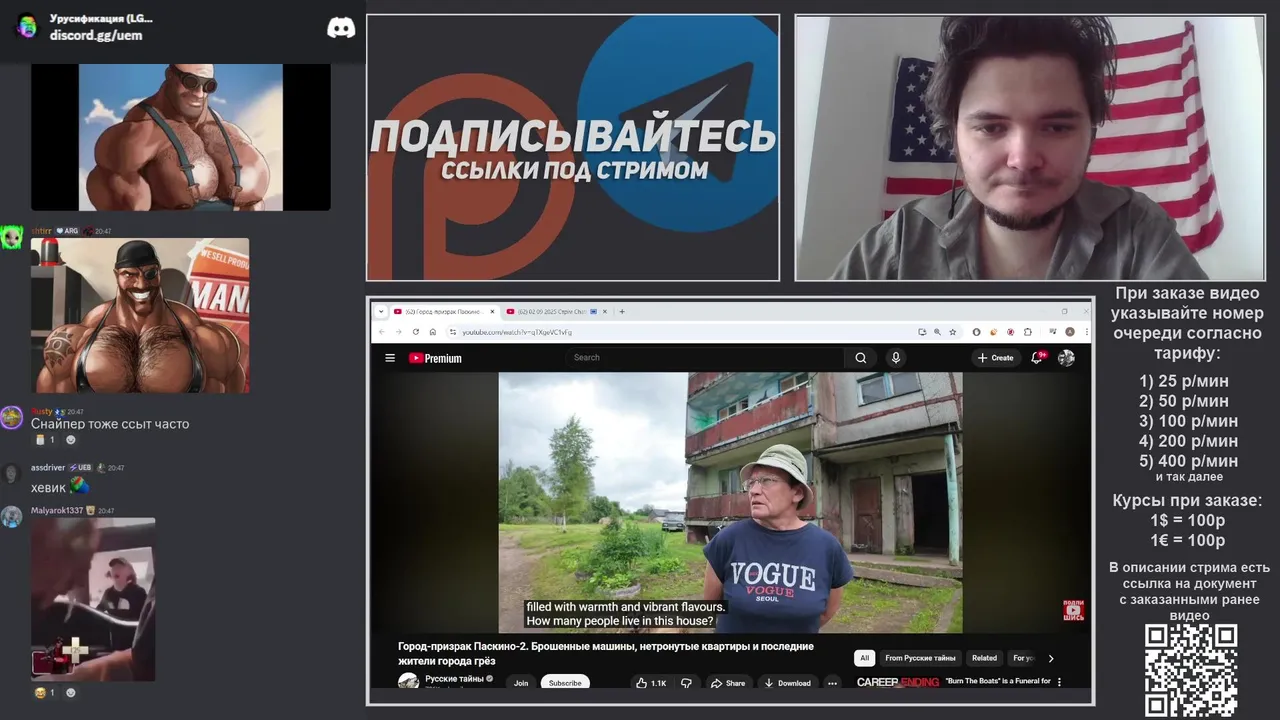Click the channel avatar of Русские тайны

(408, 682)
